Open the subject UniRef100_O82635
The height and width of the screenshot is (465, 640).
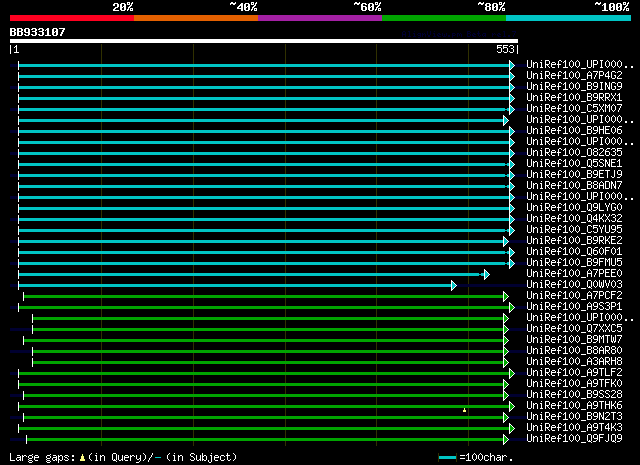[574, 153]
